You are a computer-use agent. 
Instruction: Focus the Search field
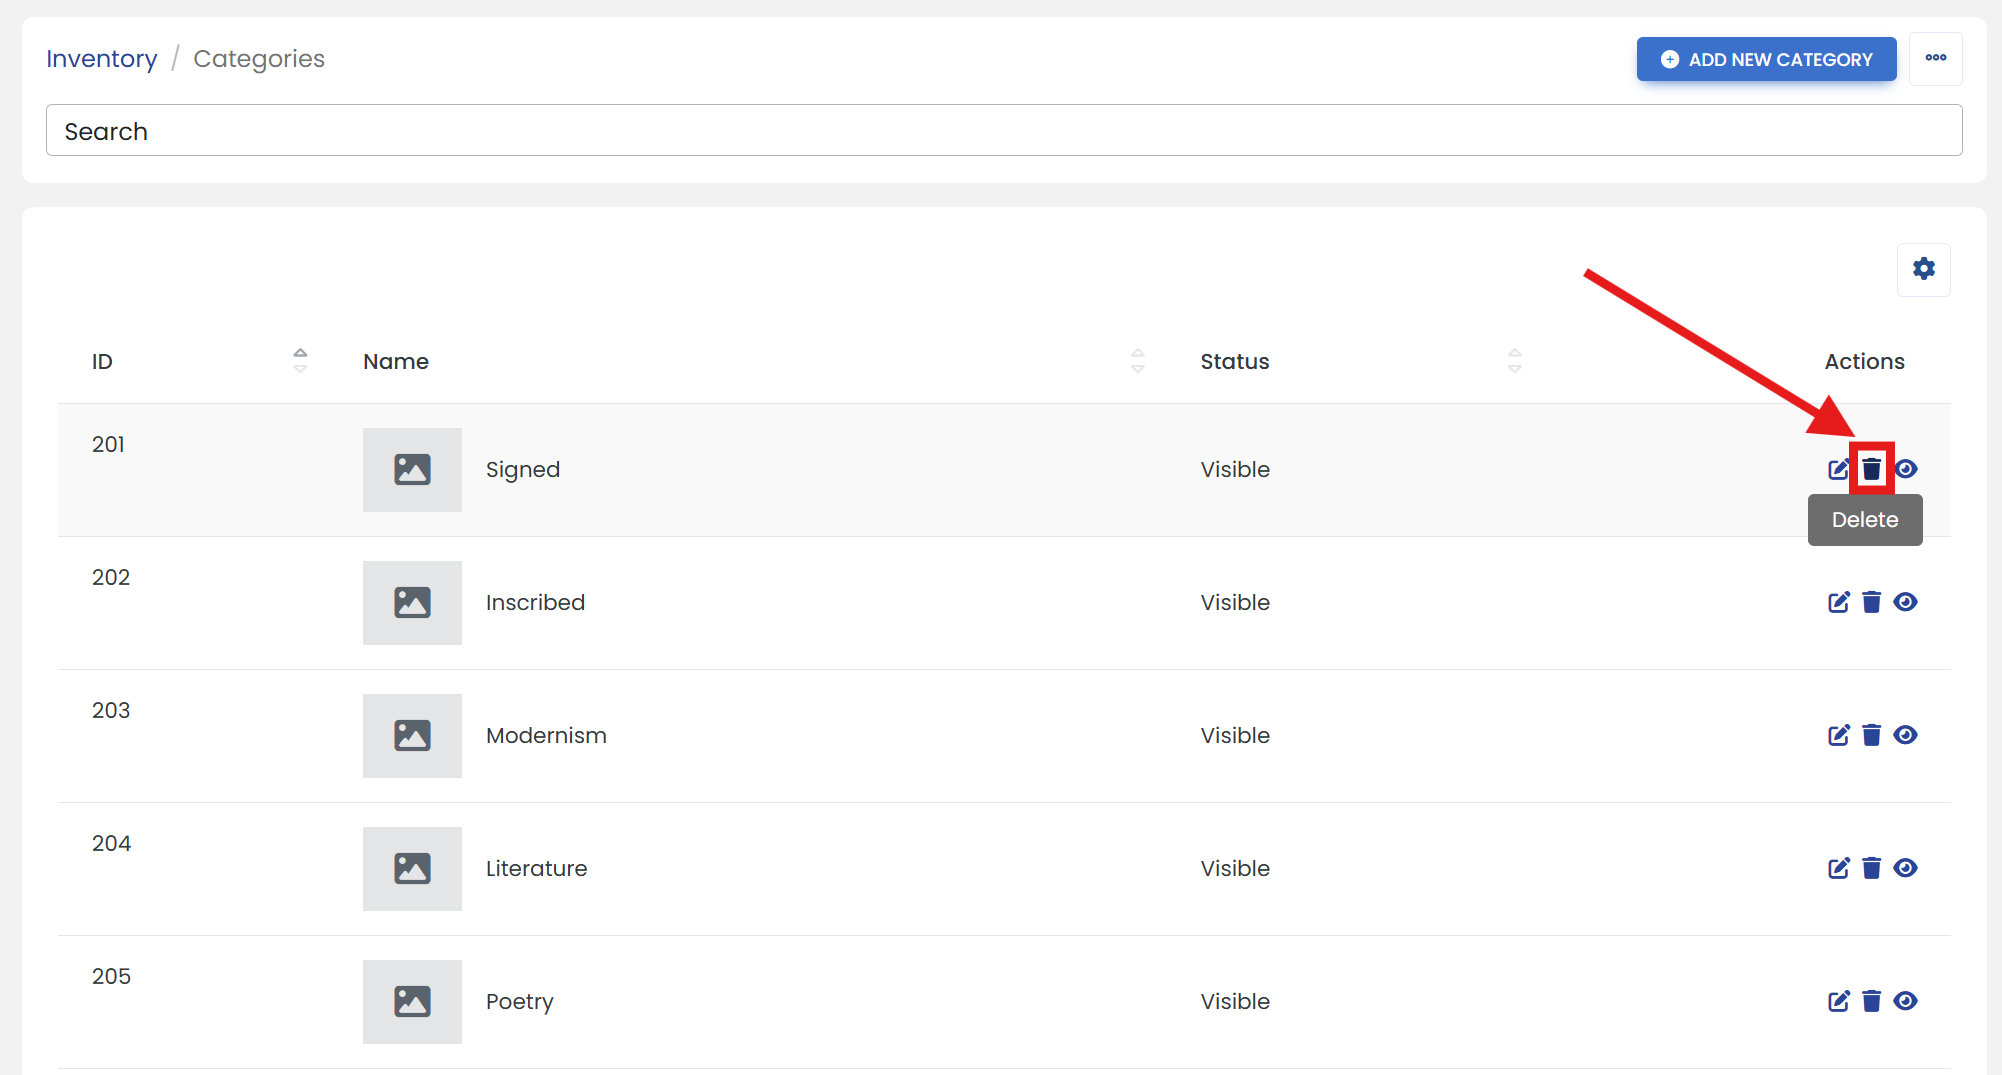click(x=1004, y=130)
